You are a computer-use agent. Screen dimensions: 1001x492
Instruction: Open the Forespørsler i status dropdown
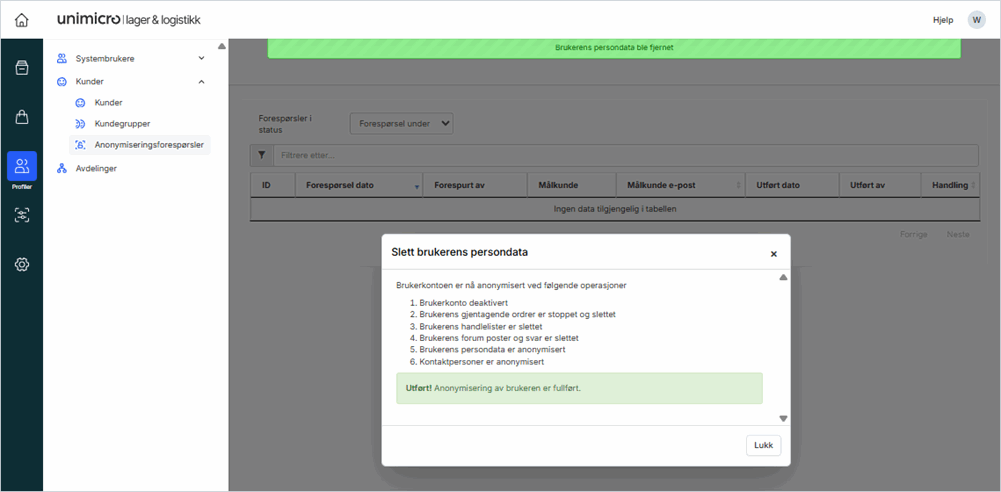[401, 123]
